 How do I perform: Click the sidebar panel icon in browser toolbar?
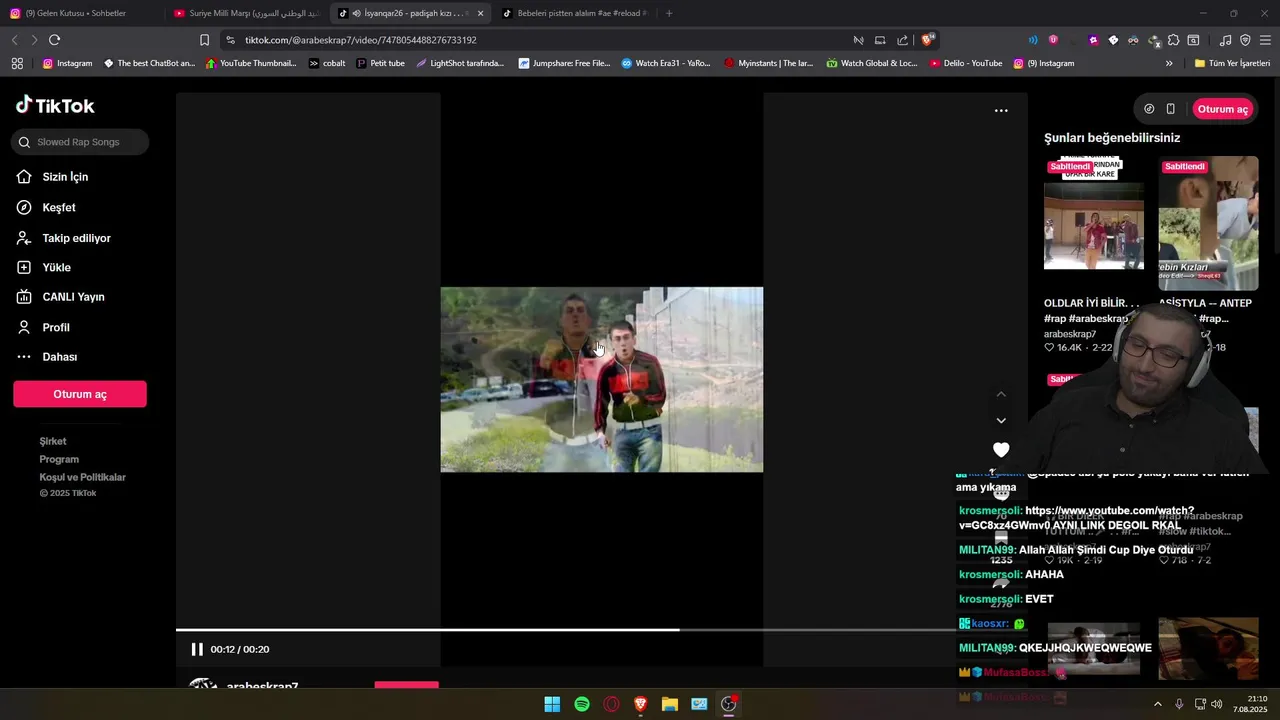coord(1193,40)
